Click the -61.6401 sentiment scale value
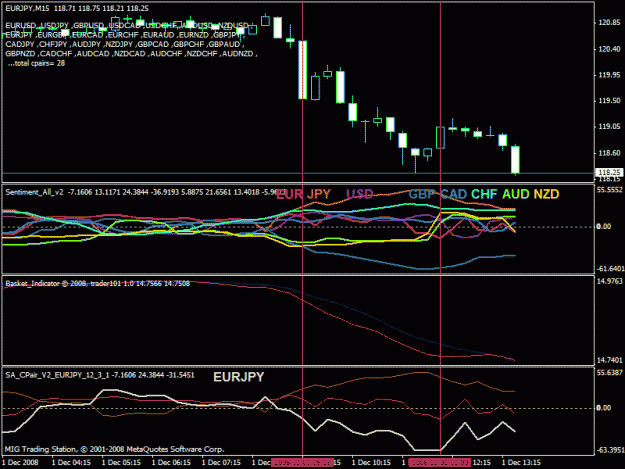This screenshot has height=469, width=625. (x=610, y=269)
